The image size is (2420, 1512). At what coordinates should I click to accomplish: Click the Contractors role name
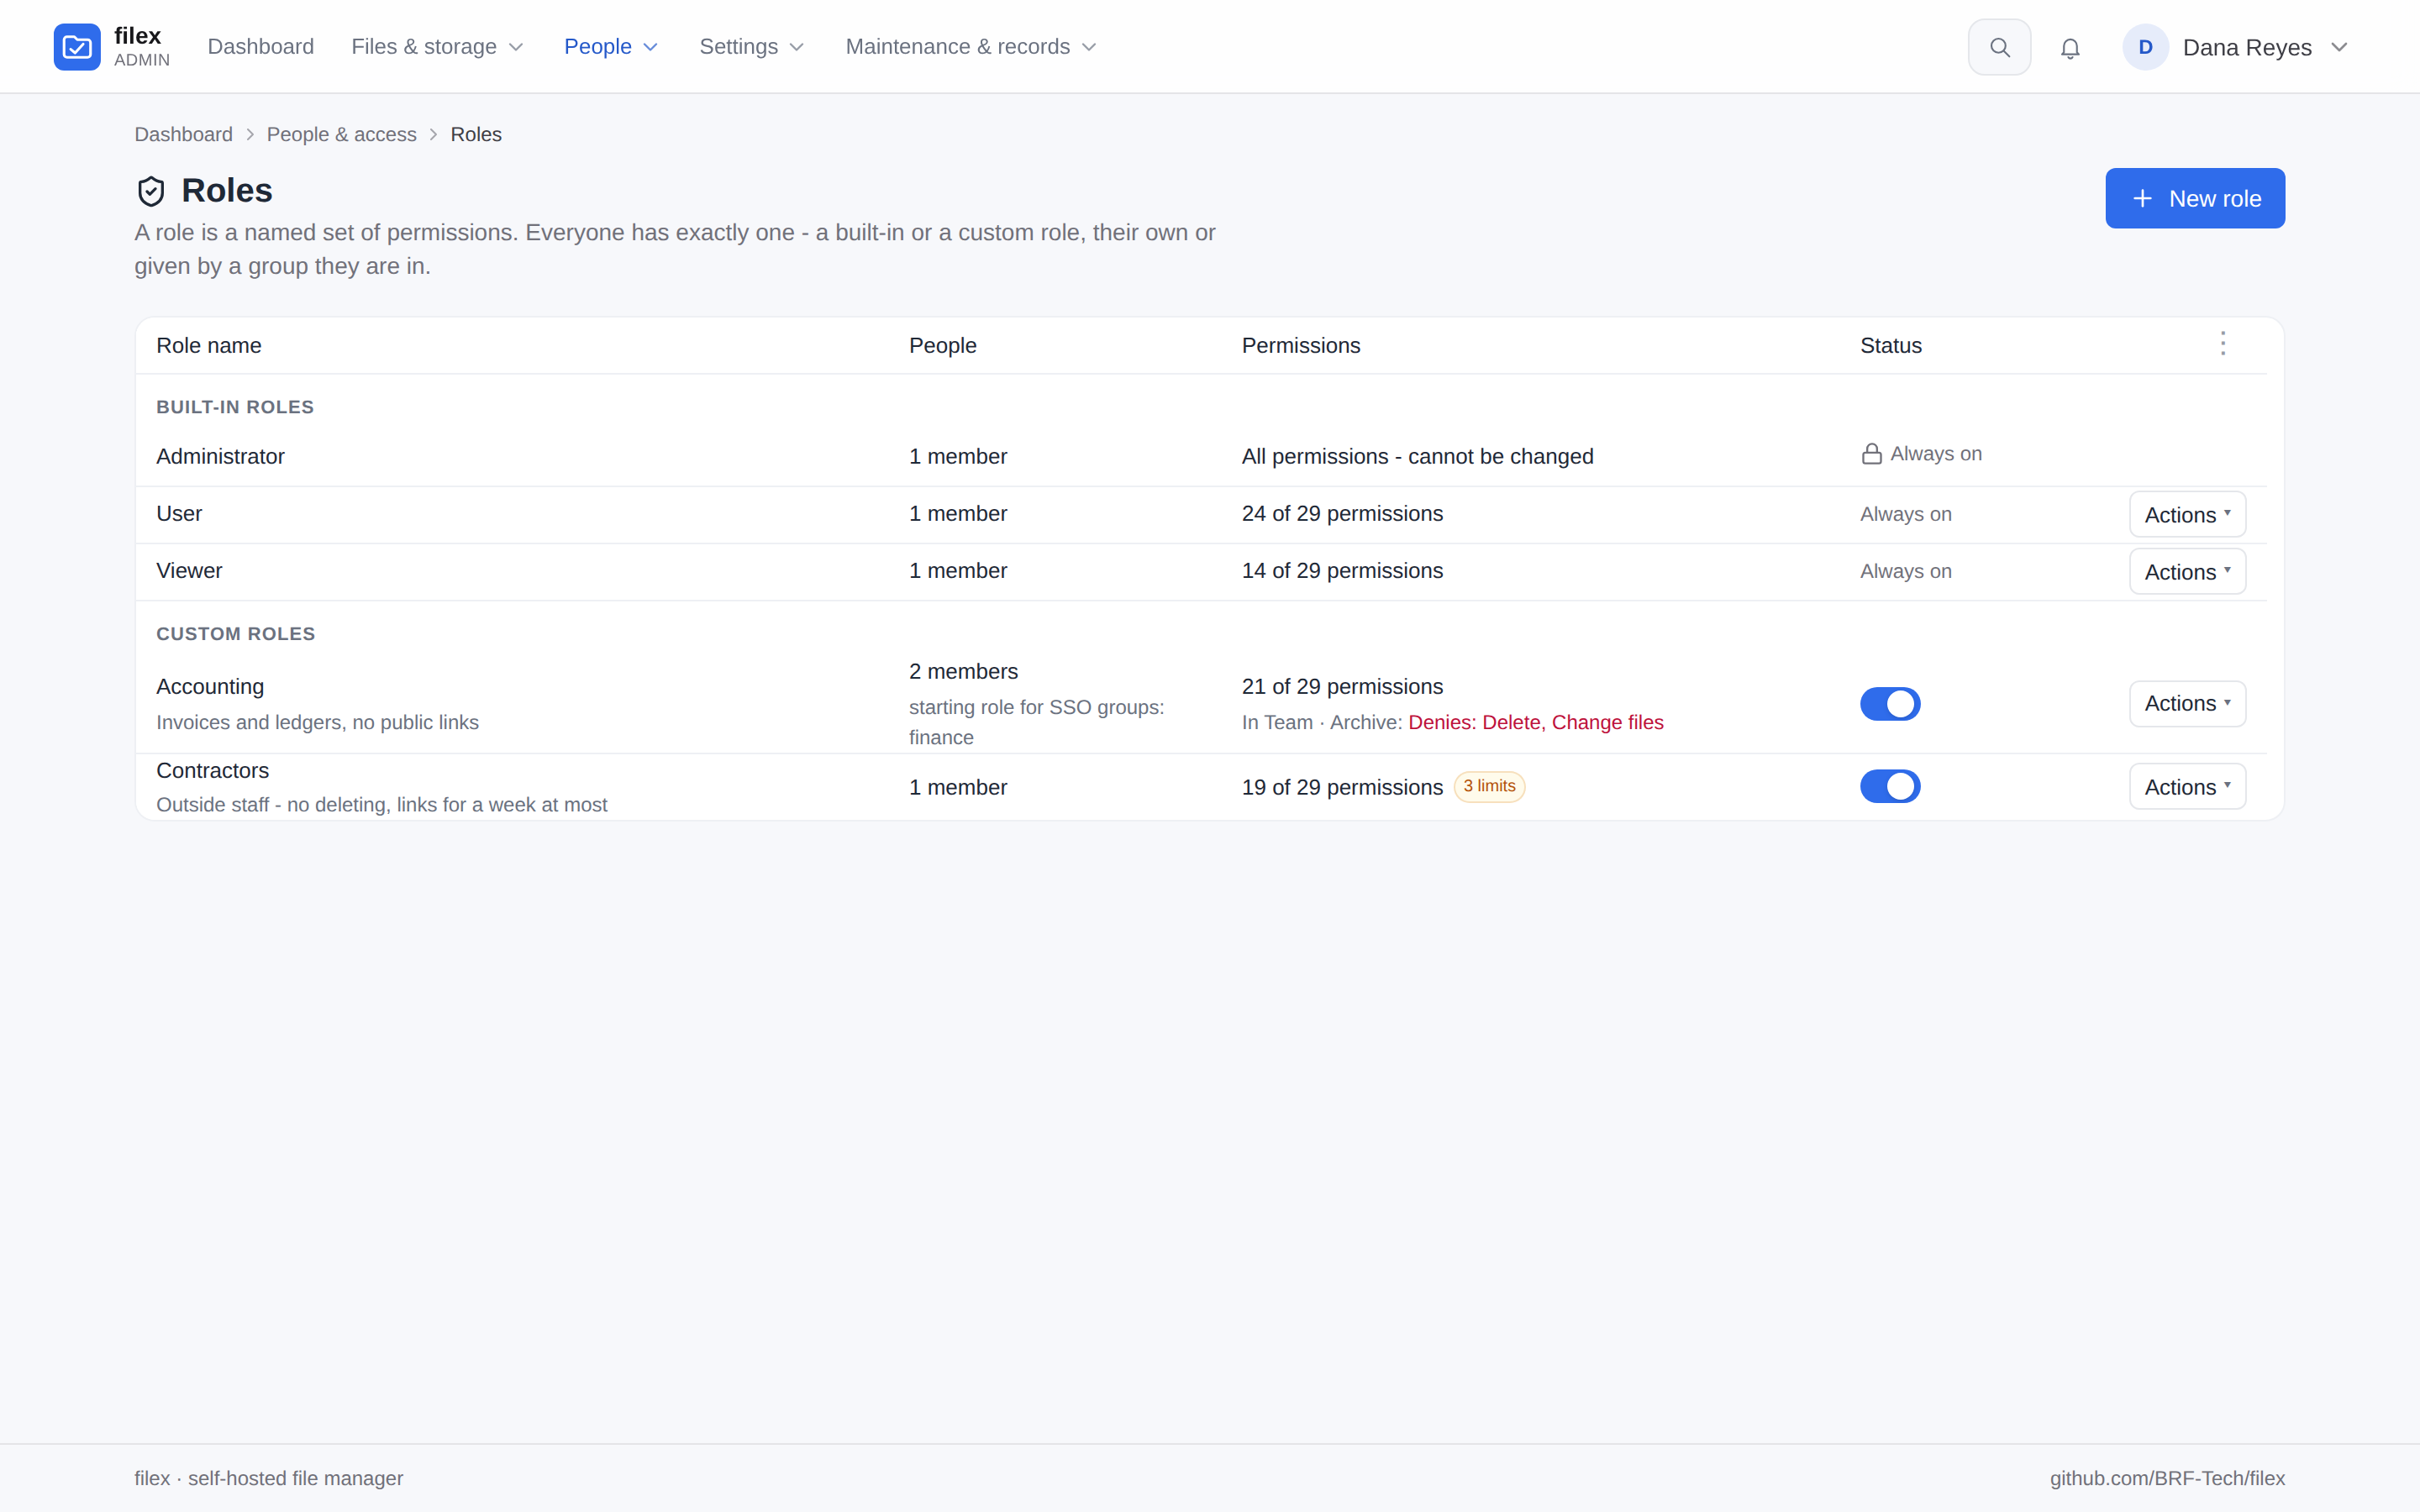212,770
